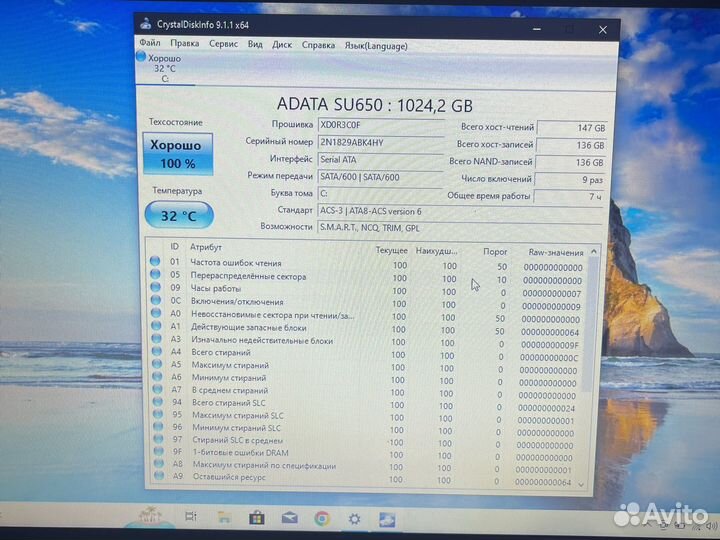Click the status icon for Максимум стираний SLC

tap(158, 414)
